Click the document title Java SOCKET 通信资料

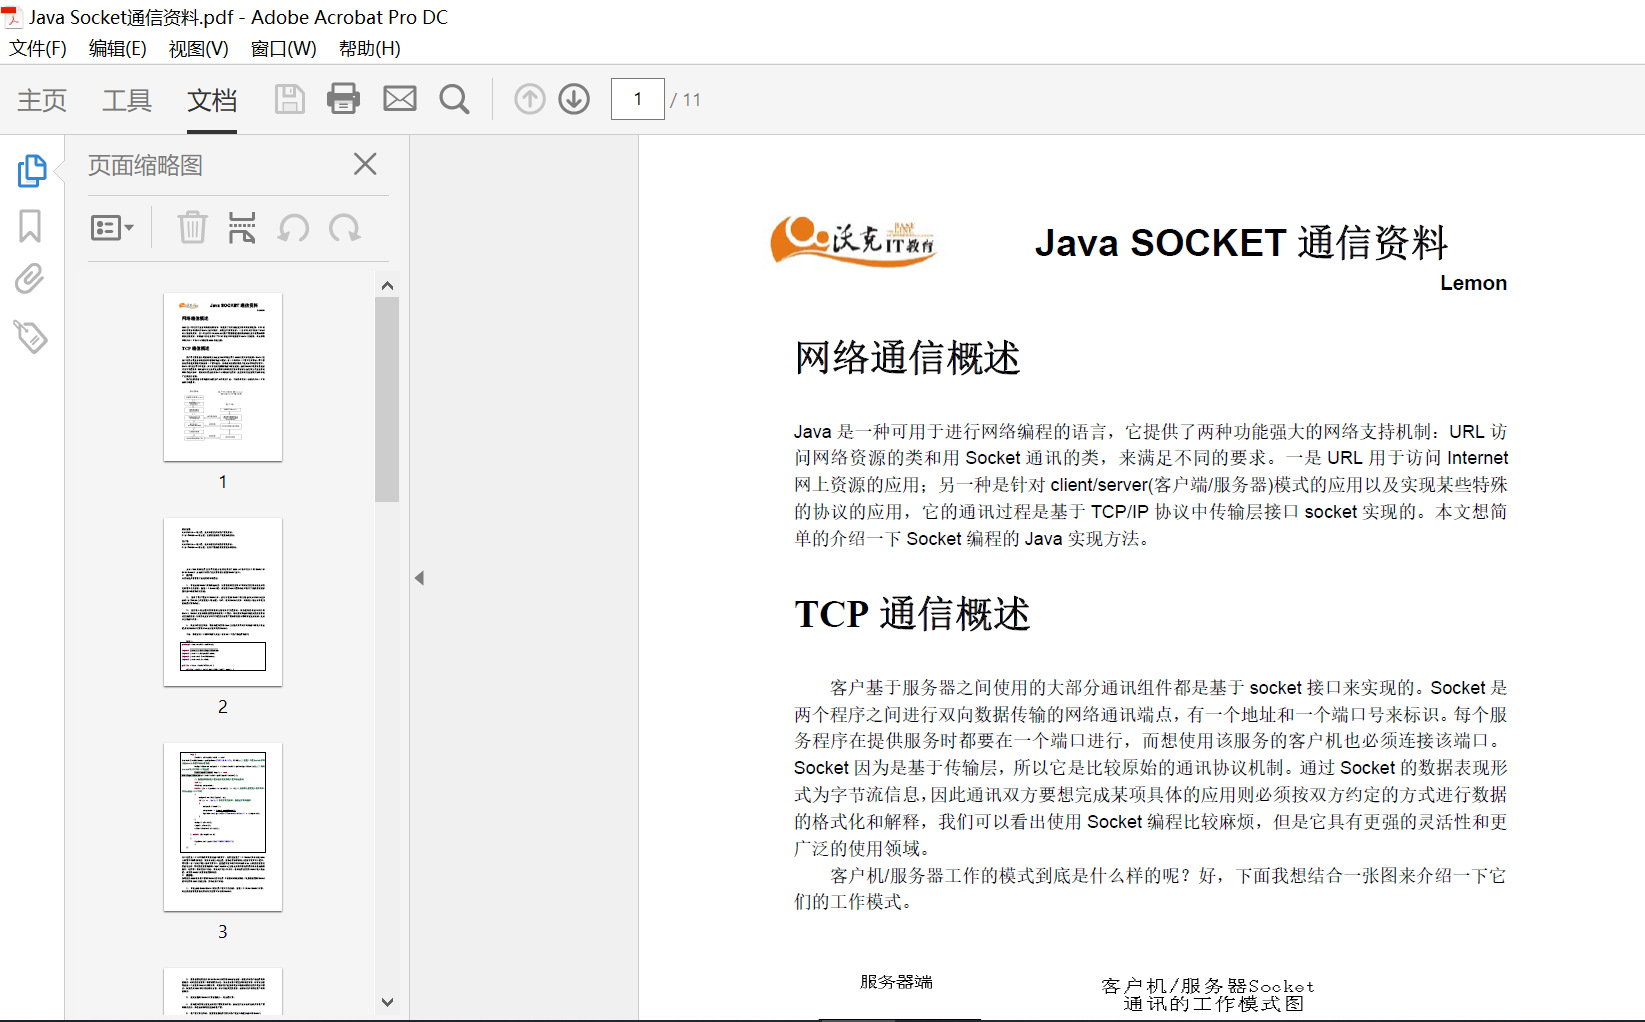point(1241,243)
